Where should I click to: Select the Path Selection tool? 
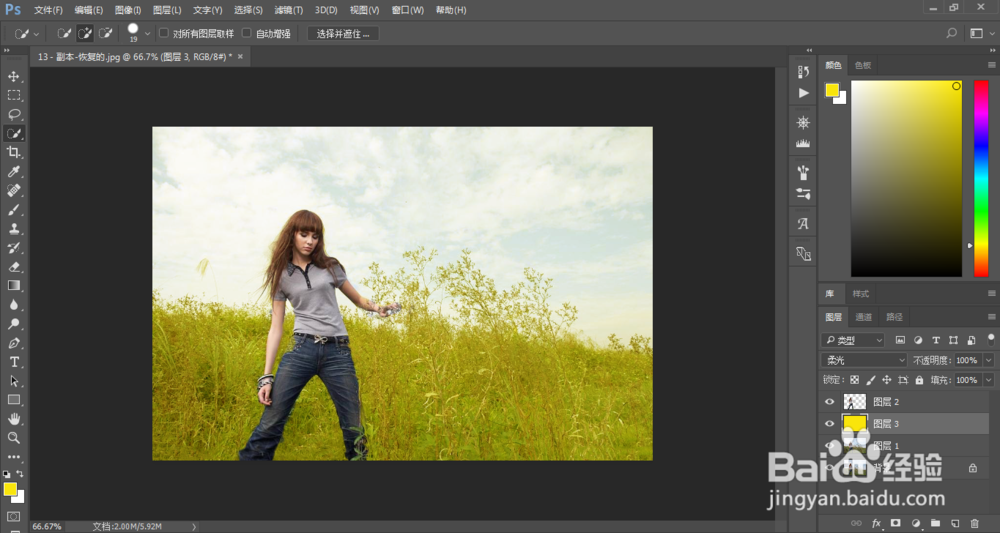tap(13, 381)
